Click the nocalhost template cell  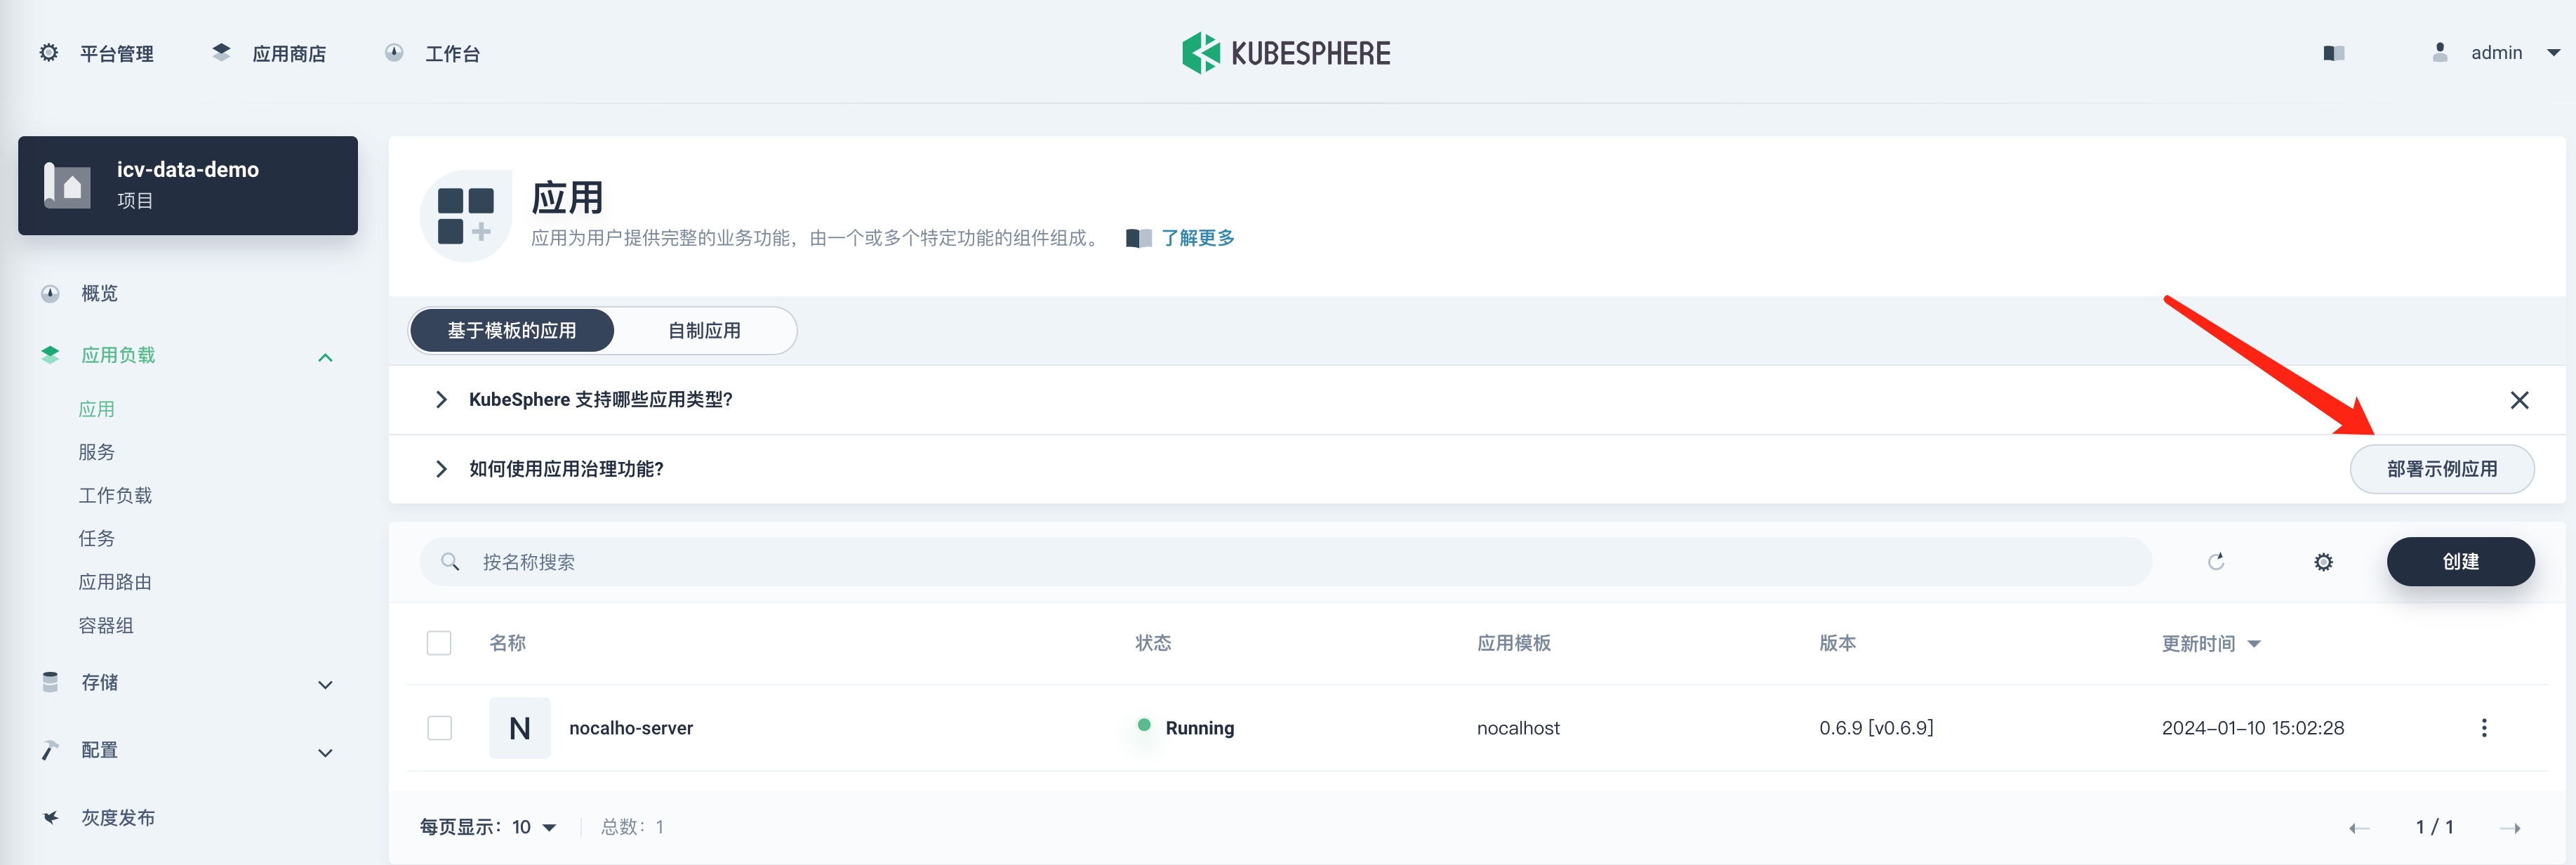(1518, 728)
